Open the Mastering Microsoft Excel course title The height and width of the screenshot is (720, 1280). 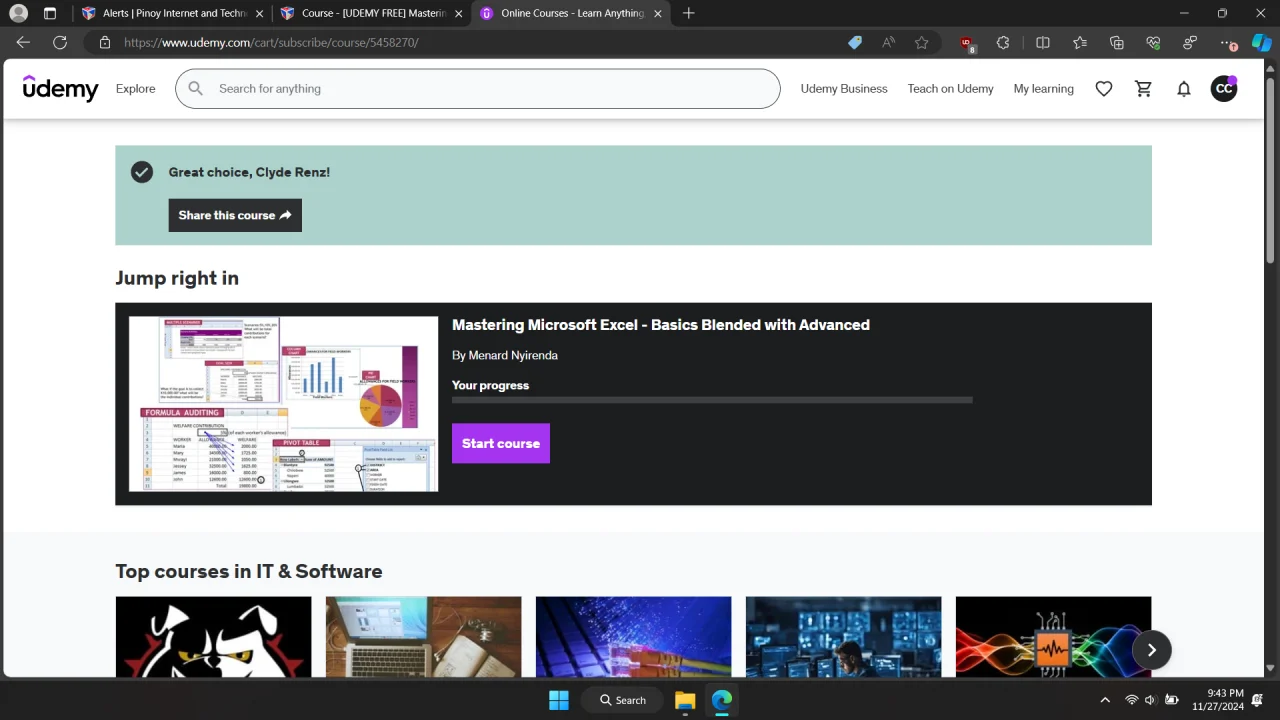click(x=661, y=325)
